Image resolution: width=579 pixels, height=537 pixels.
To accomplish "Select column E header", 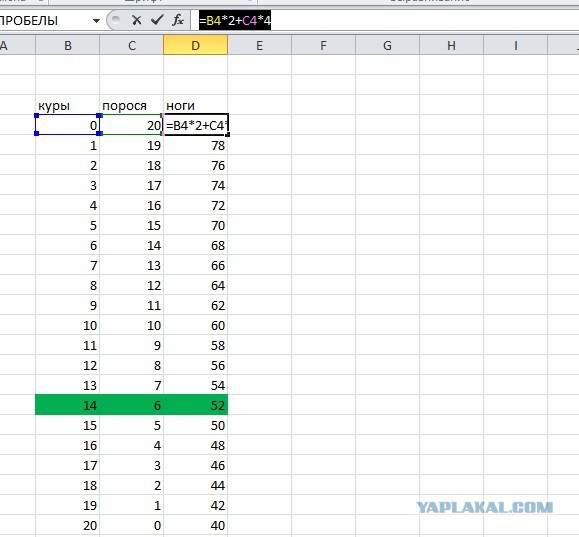I will click(260, 45).
